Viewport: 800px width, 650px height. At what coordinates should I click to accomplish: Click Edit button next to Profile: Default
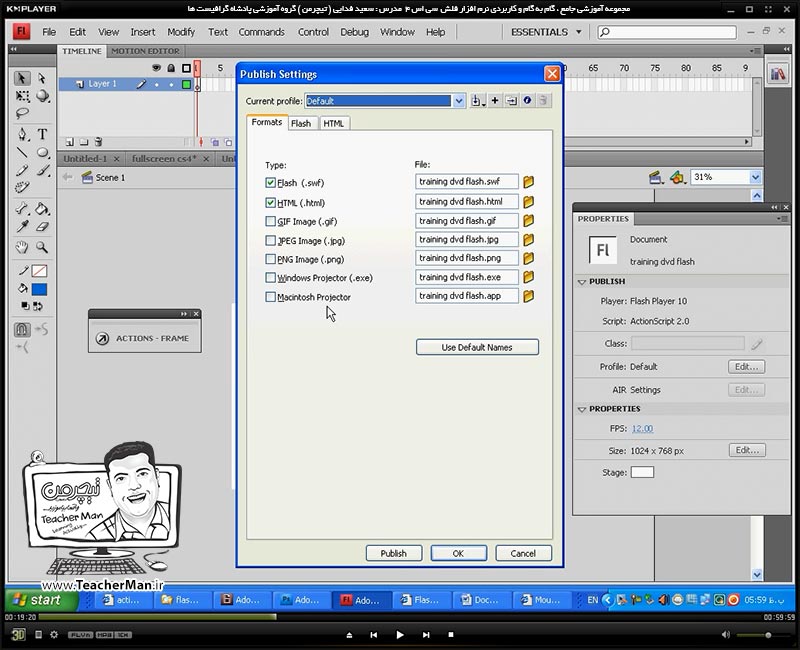click(746, 367)
